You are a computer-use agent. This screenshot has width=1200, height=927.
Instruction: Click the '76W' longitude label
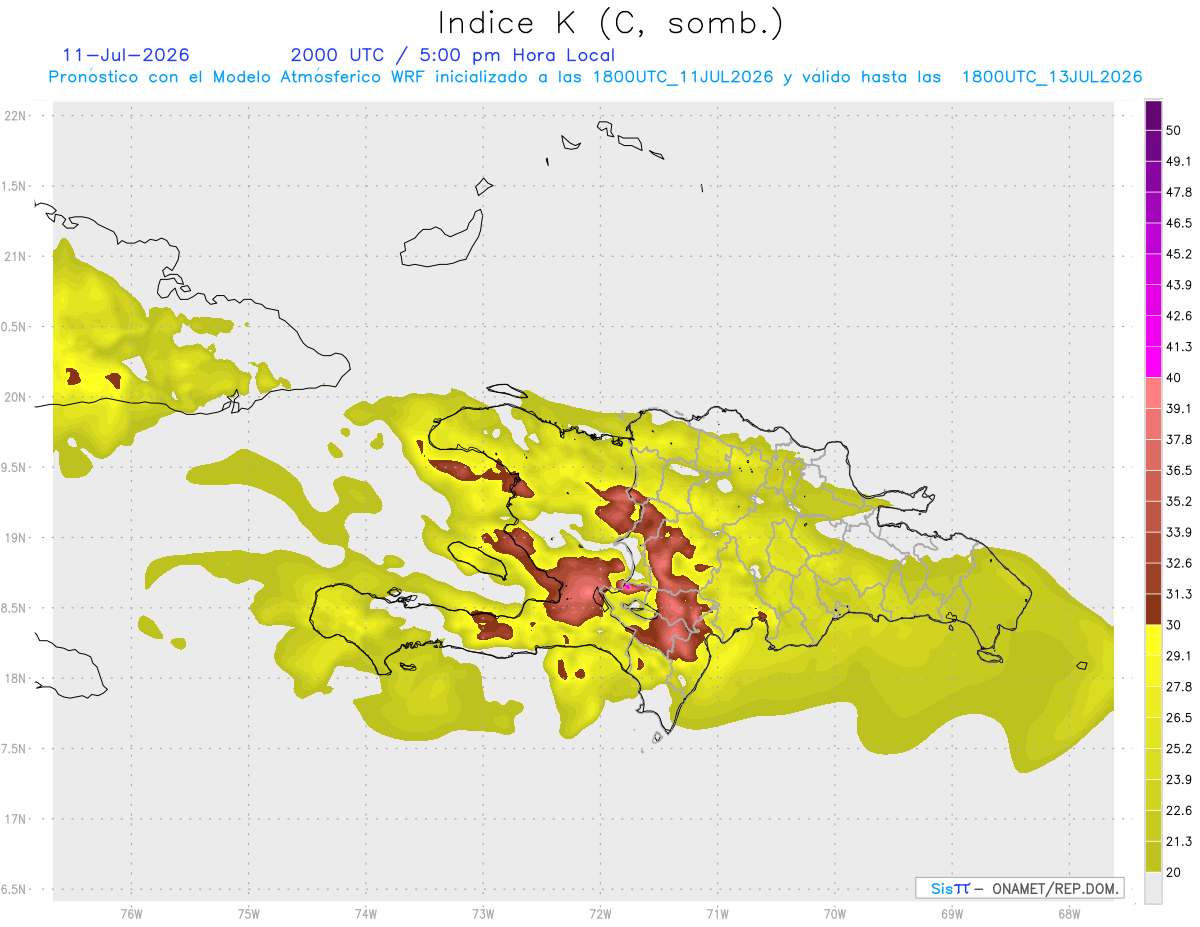coord(131,914)
